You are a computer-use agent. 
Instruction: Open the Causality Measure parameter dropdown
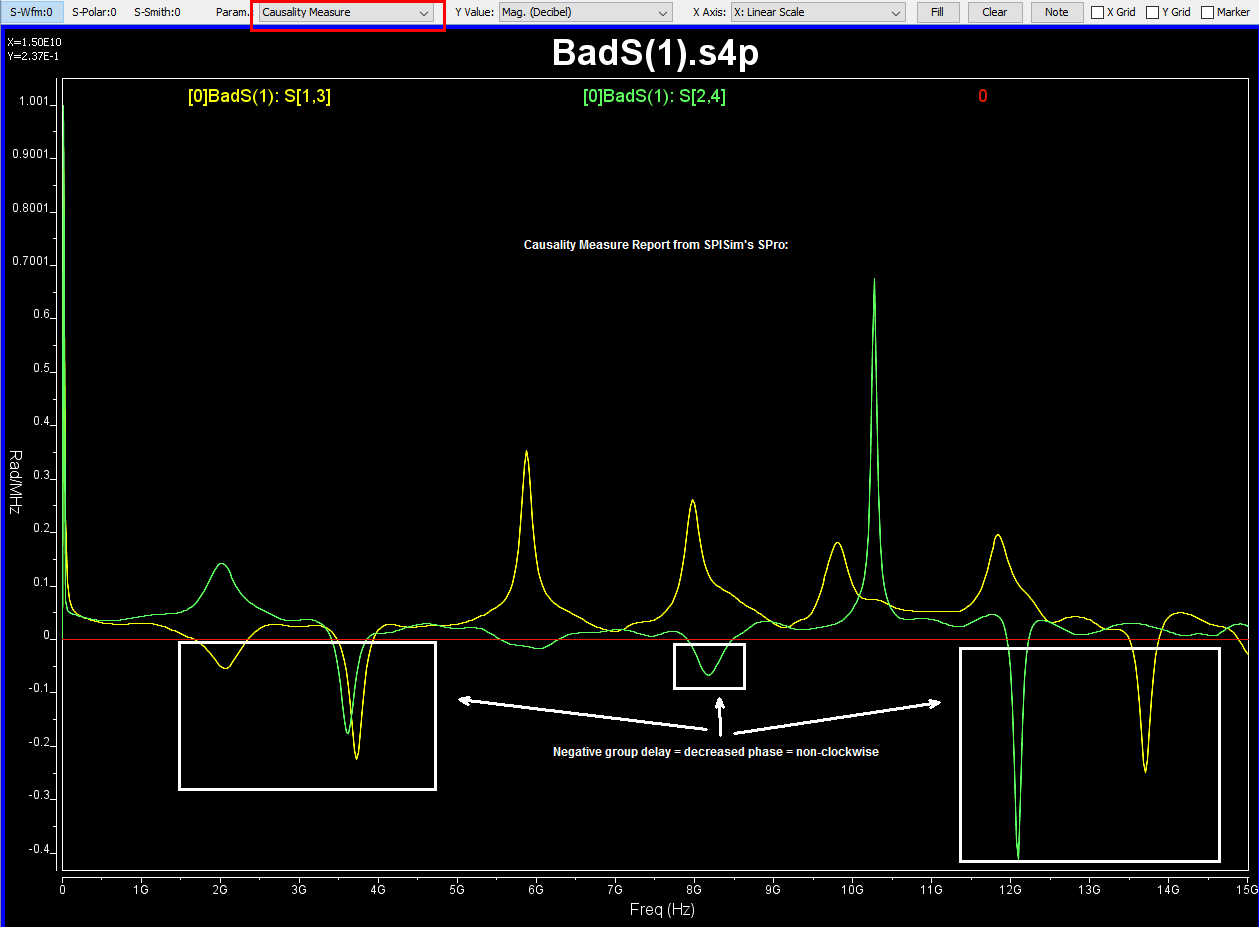346,13
